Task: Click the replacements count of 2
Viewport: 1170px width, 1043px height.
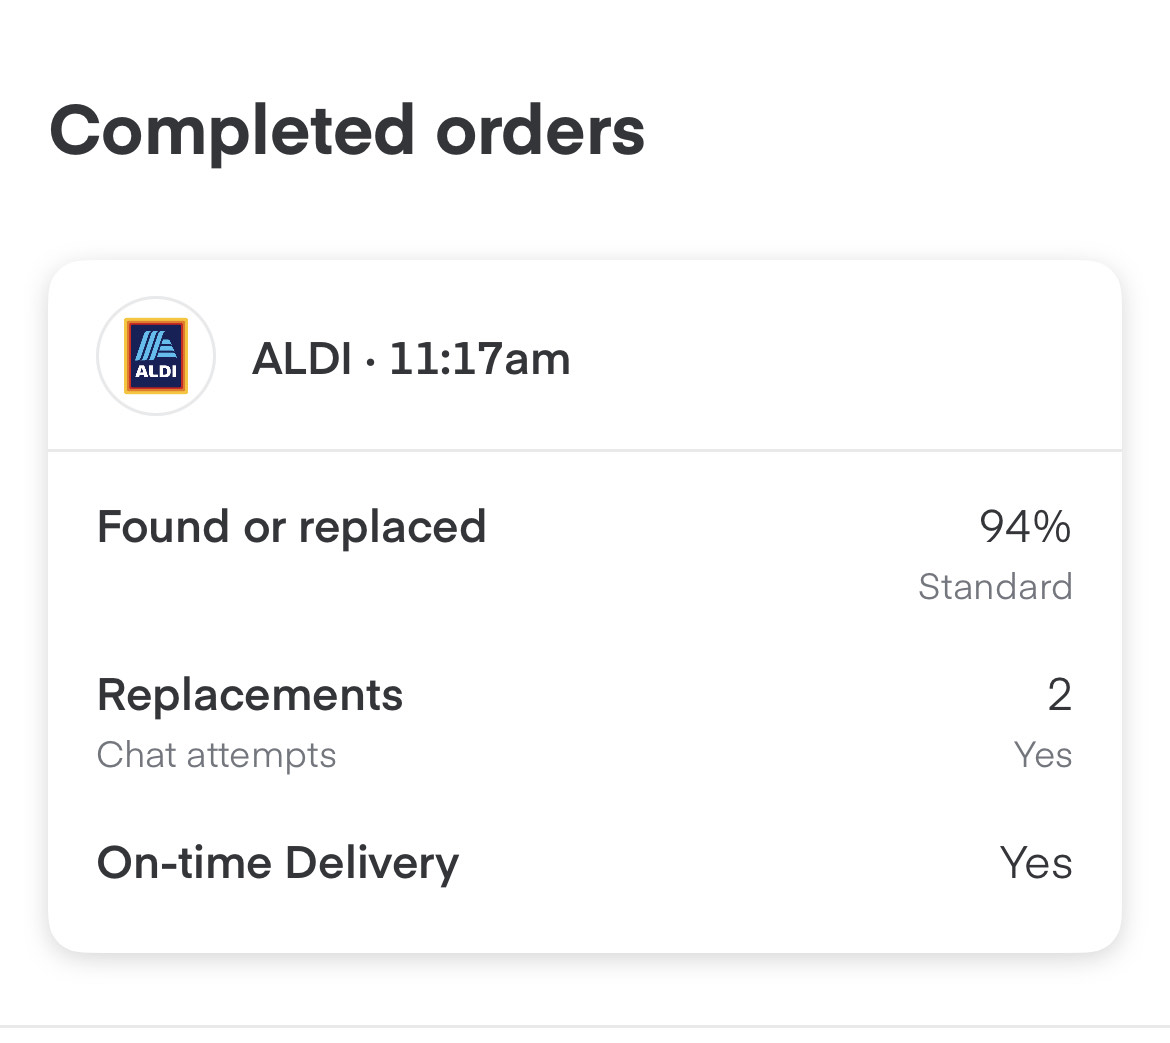Action: point(1060,695)
